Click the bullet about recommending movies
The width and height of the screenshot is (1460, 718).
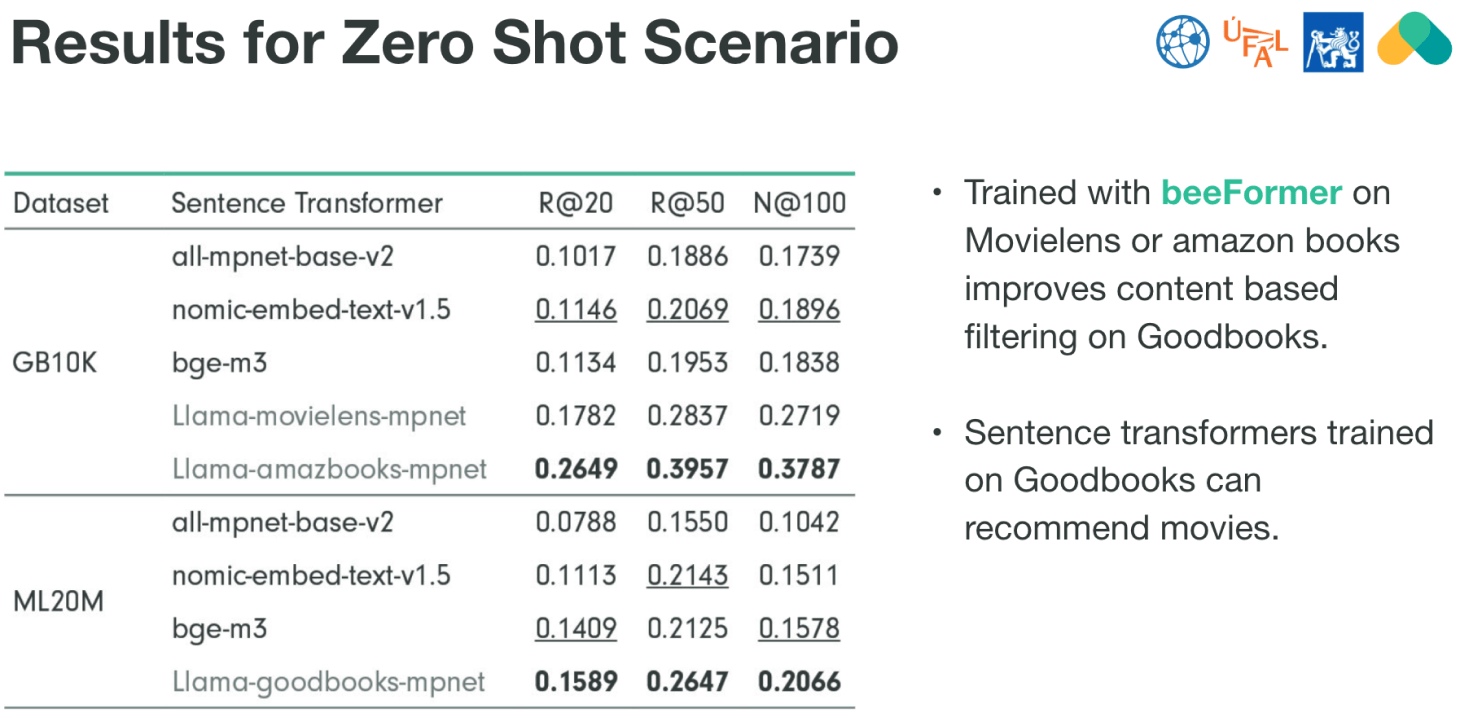(x=1198, y=480)
